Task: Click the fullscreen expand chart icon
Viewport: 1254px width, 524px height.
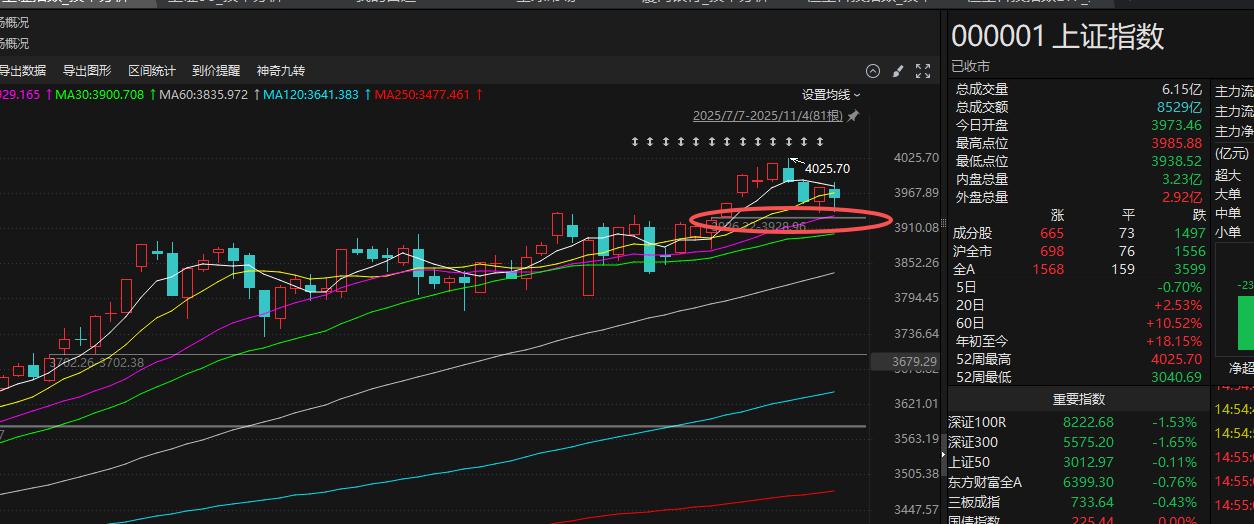Action: (923, 71)
